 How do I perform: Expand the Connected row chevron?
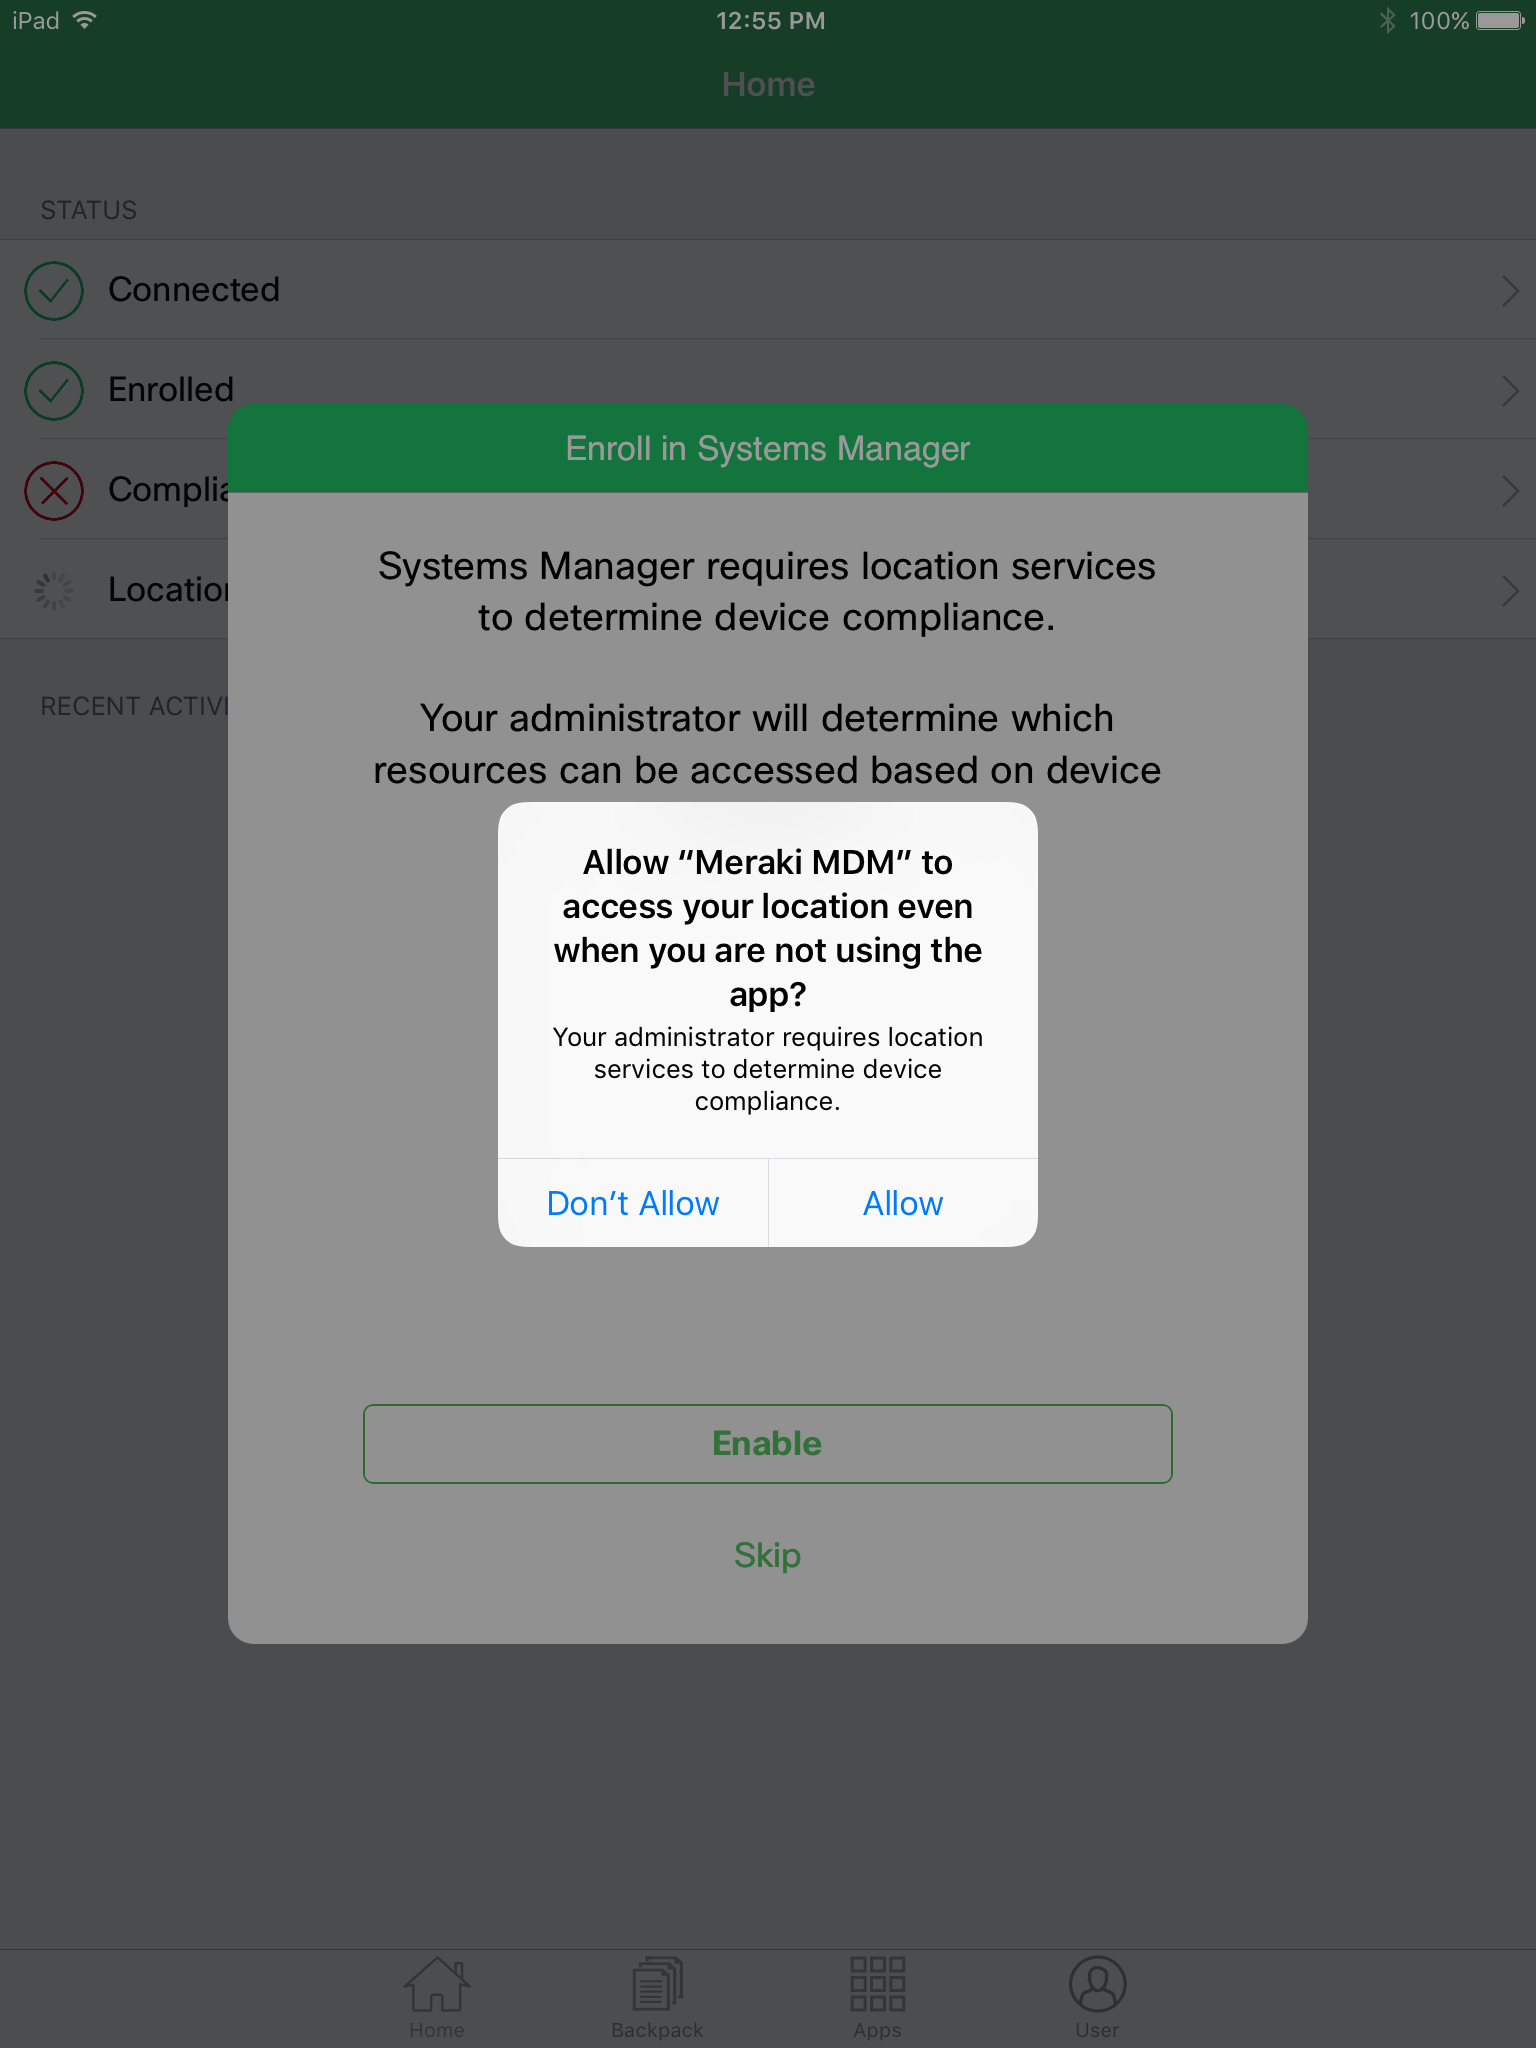tap(1510, 291)
